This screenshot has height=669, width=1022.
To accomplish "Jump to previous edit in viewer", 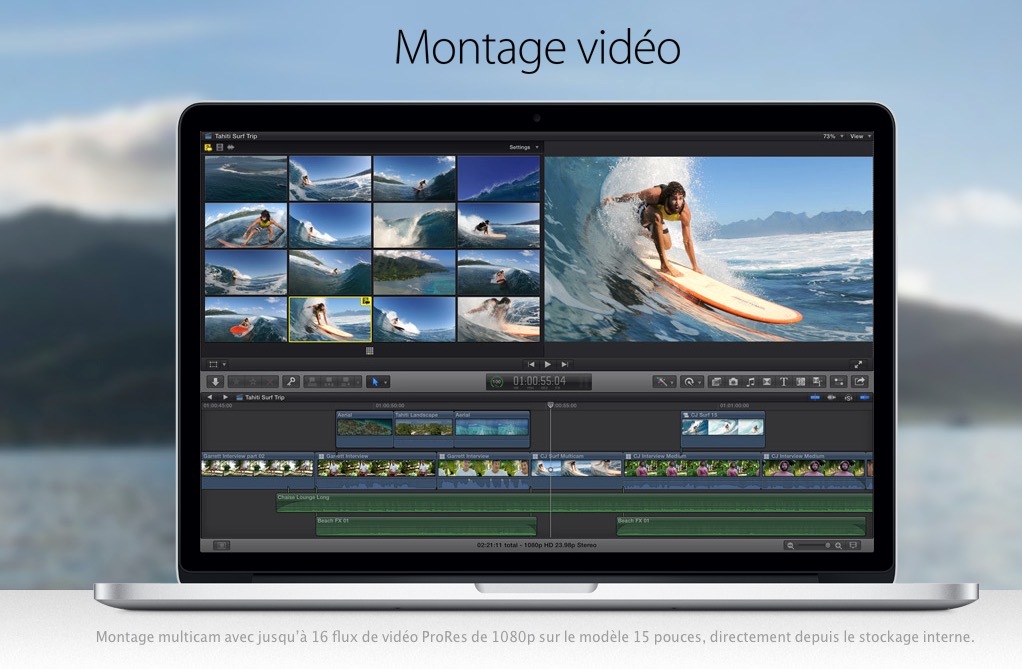I will point(531,364).
